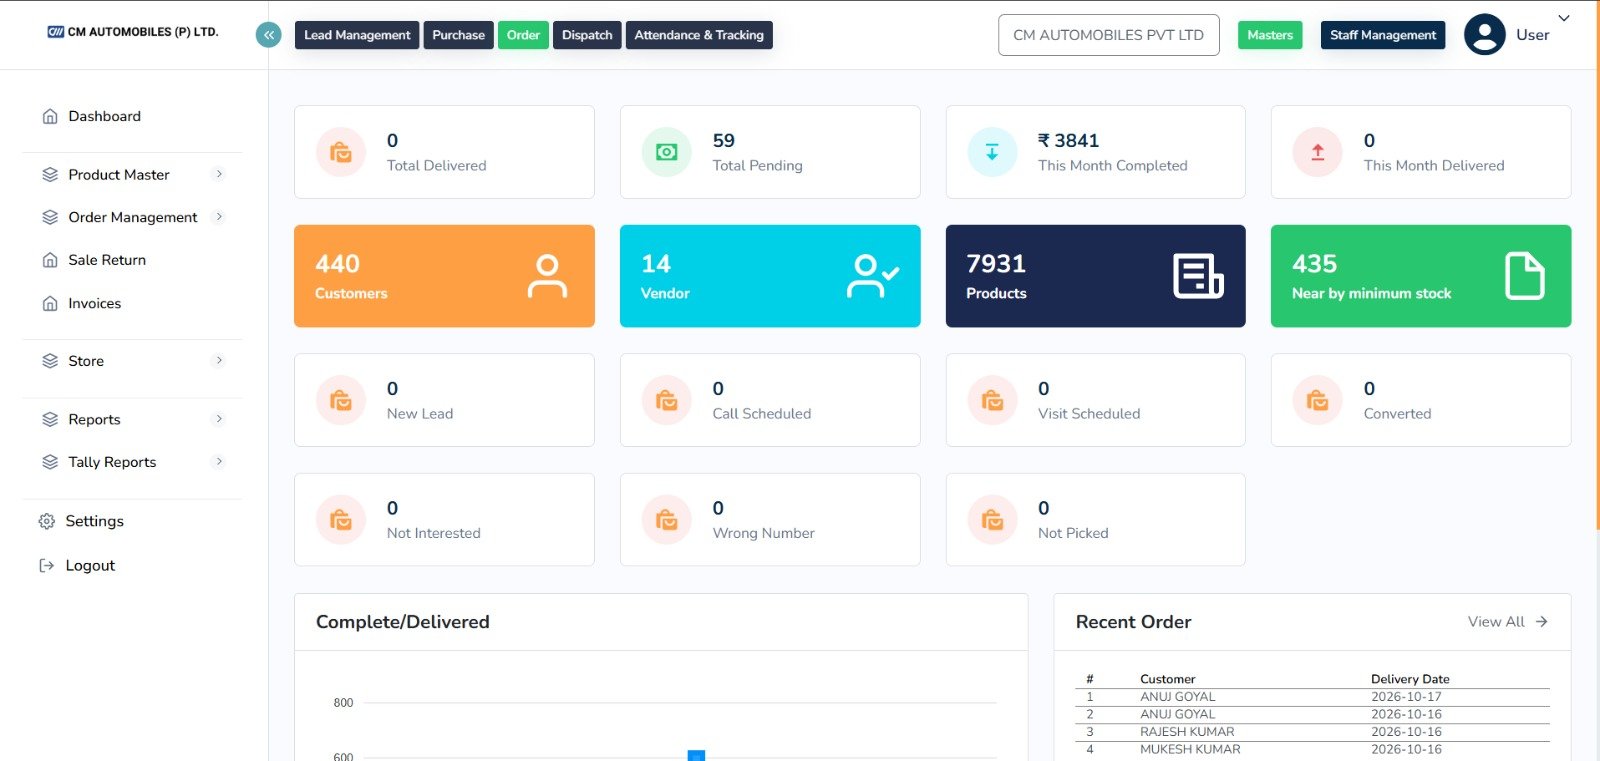The height and width of the screenshot is (761, 1600).
Task: Click the CM Automobiles logo
Action: pos(133,32)
